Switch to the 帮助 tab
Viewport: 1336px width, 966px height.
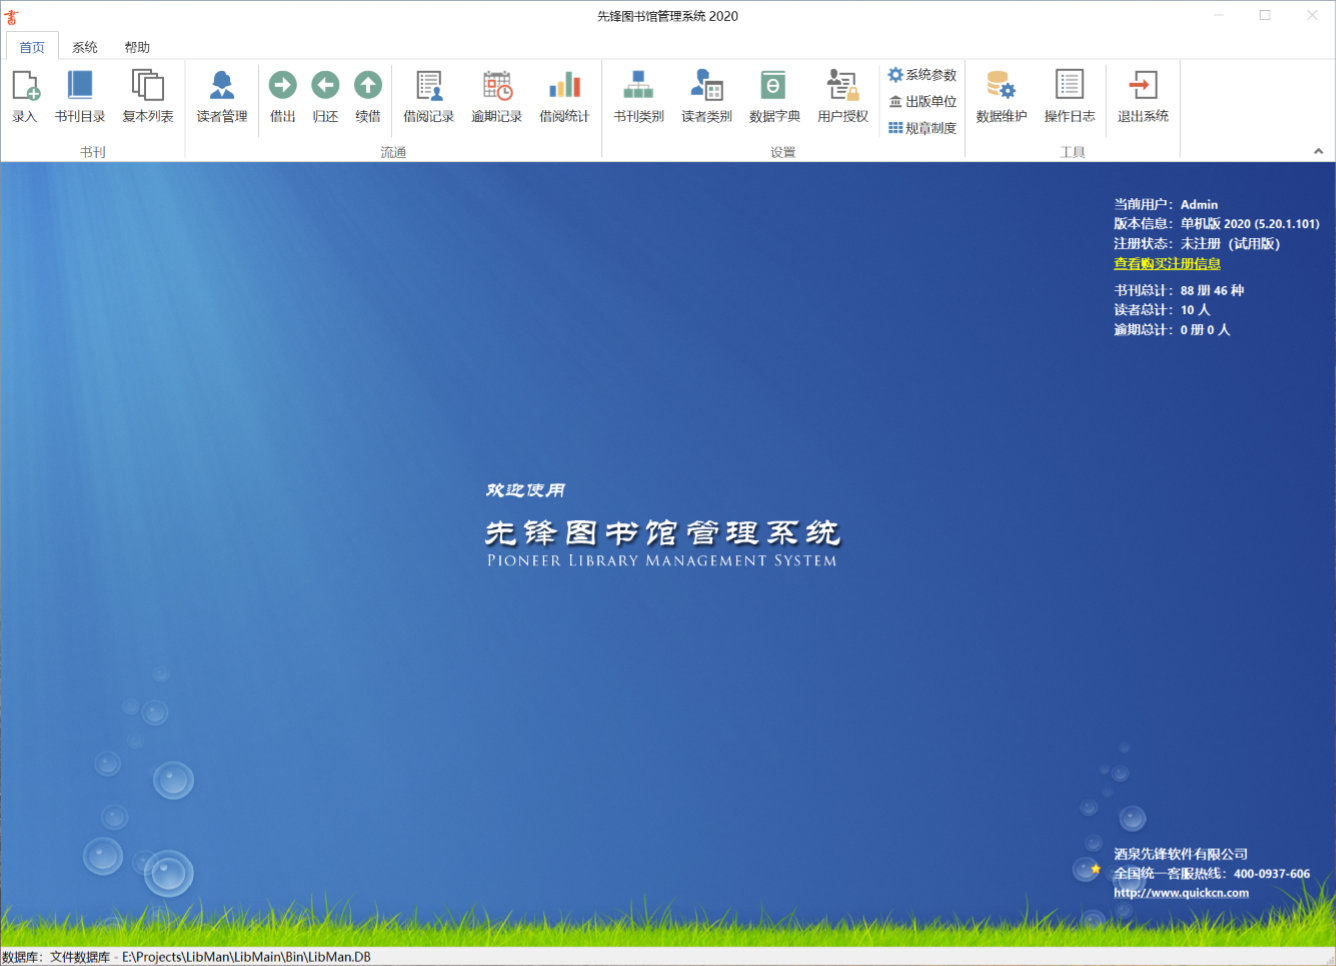click(138, 46)
